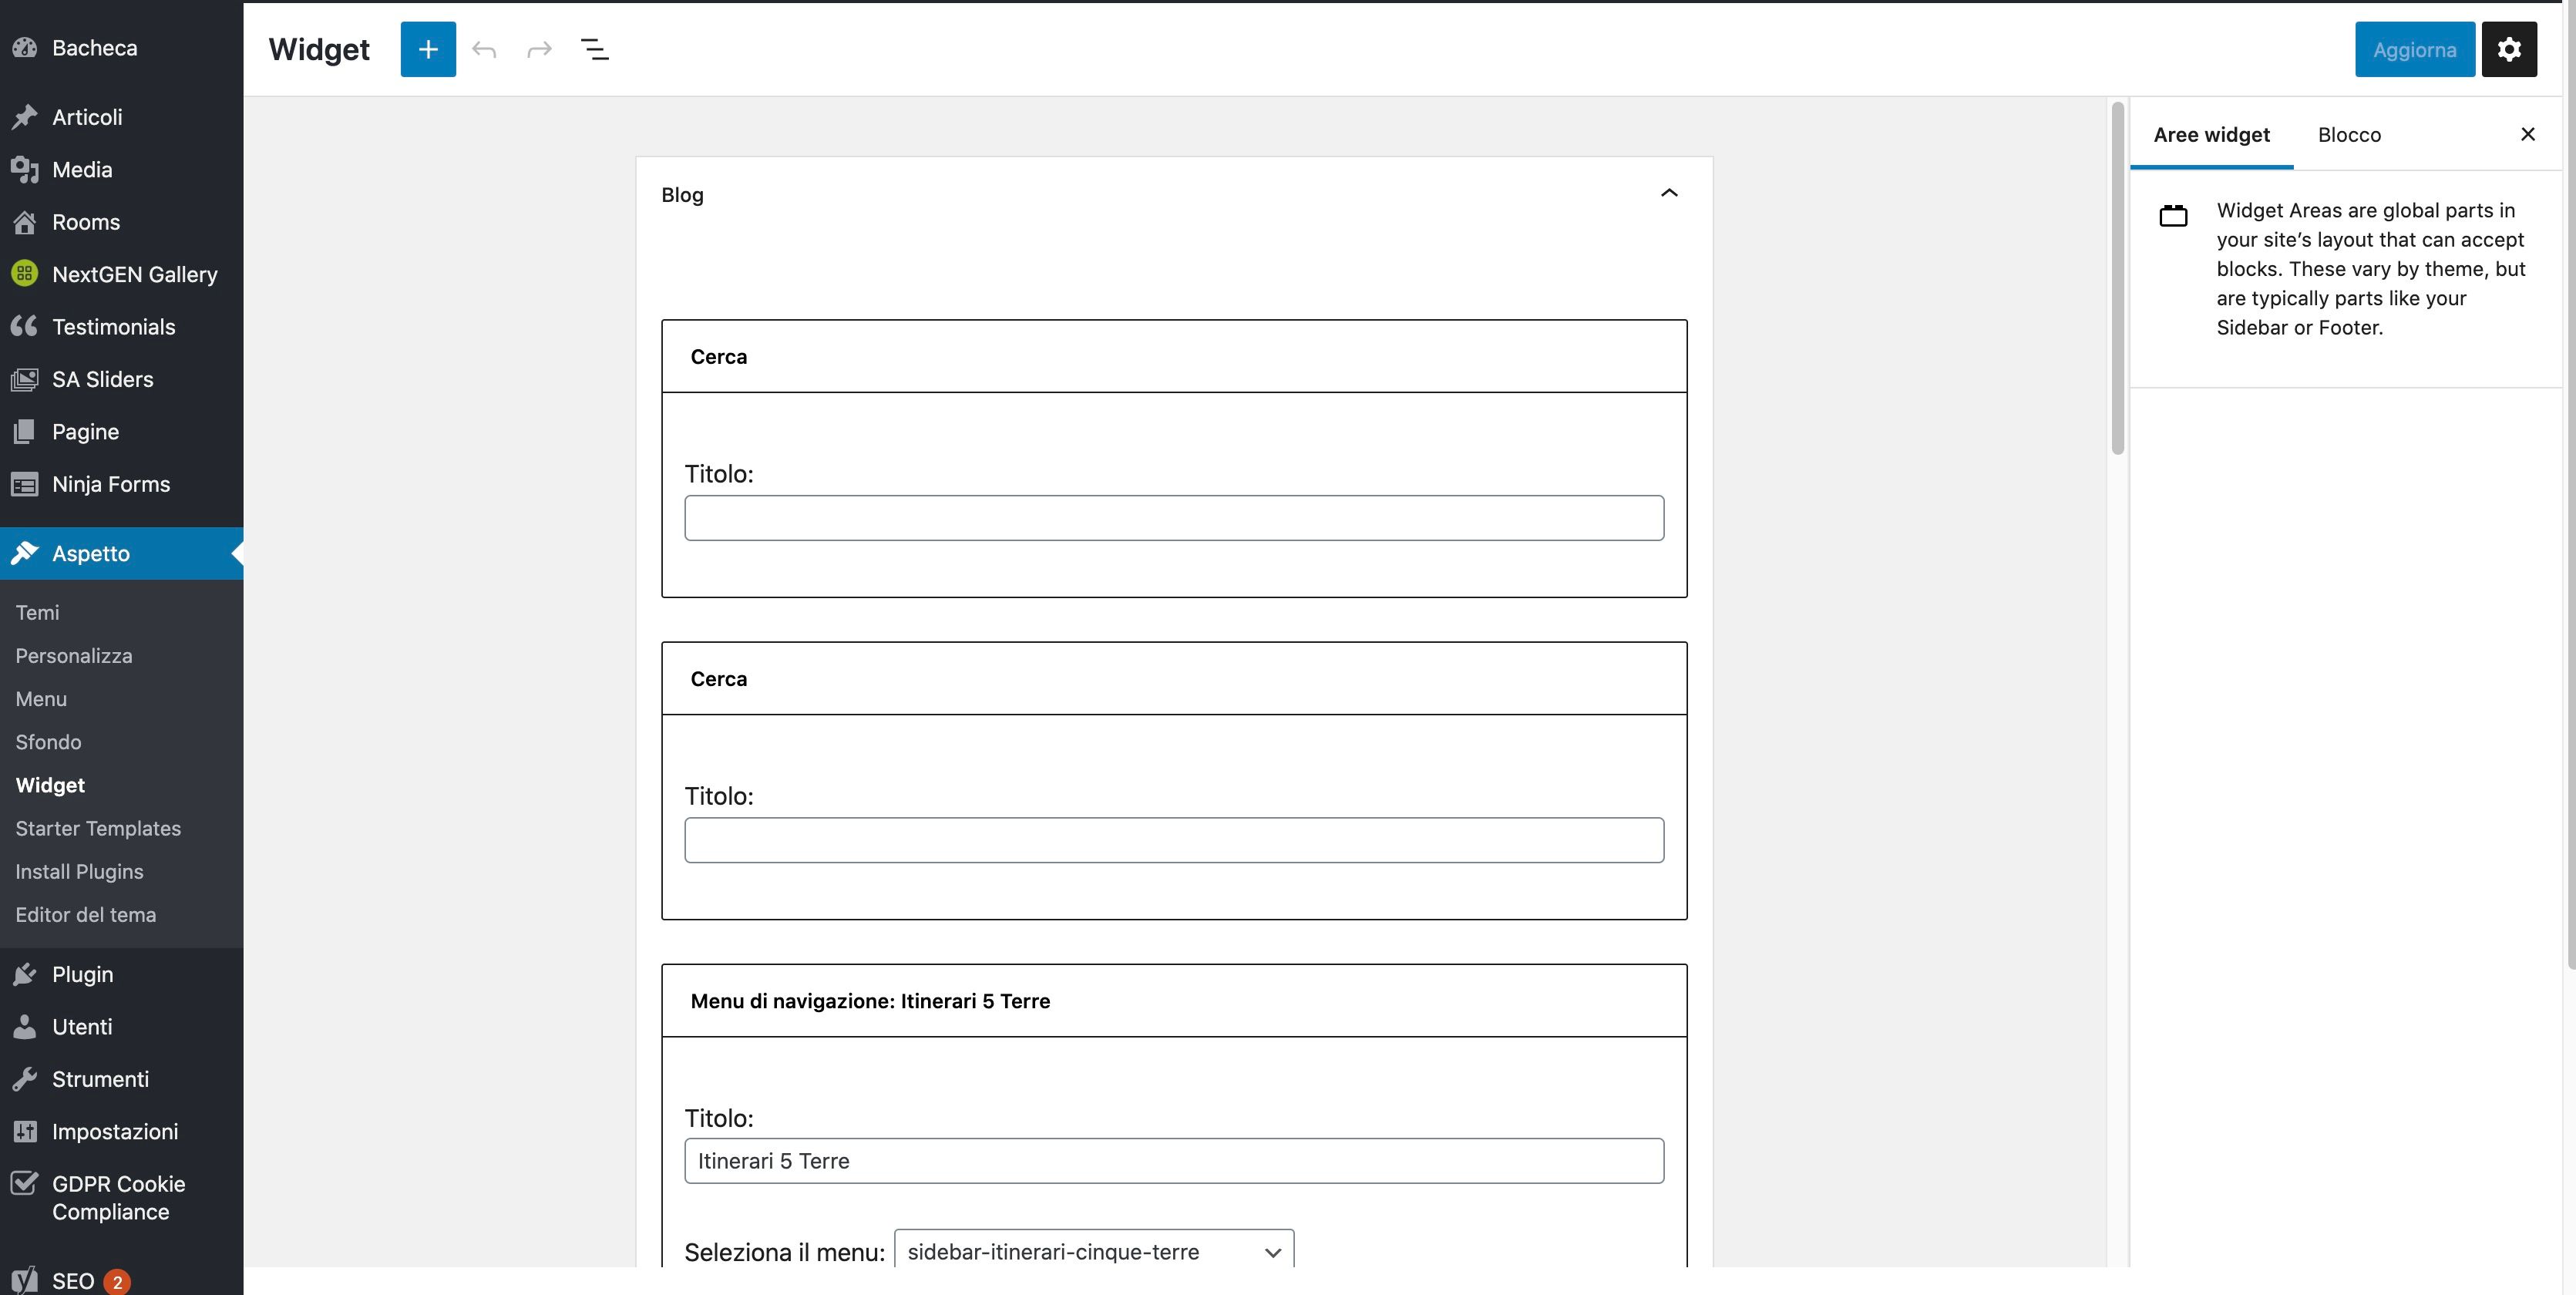The height and width of the screenshot is (1295, 2576).
Task: Click the undo arrow icon
Action: click(x=484, y=49)
